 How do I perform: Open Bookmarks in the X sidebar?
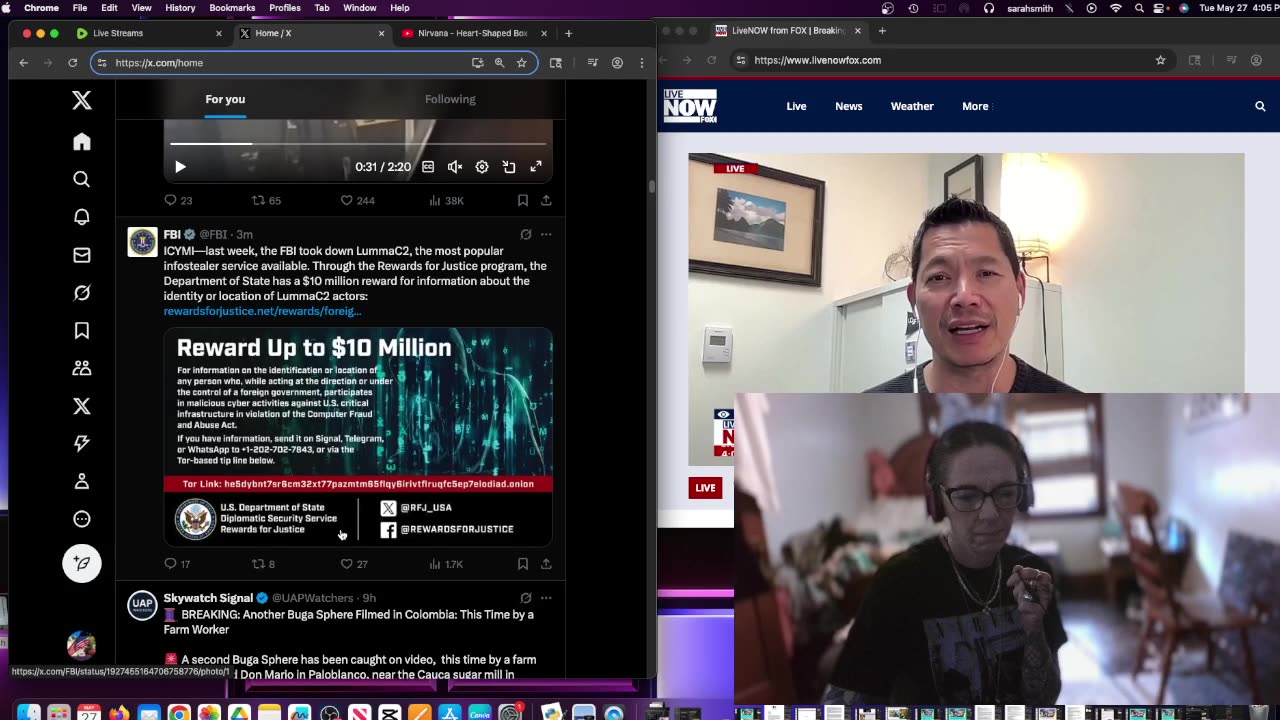coord(82,330)
